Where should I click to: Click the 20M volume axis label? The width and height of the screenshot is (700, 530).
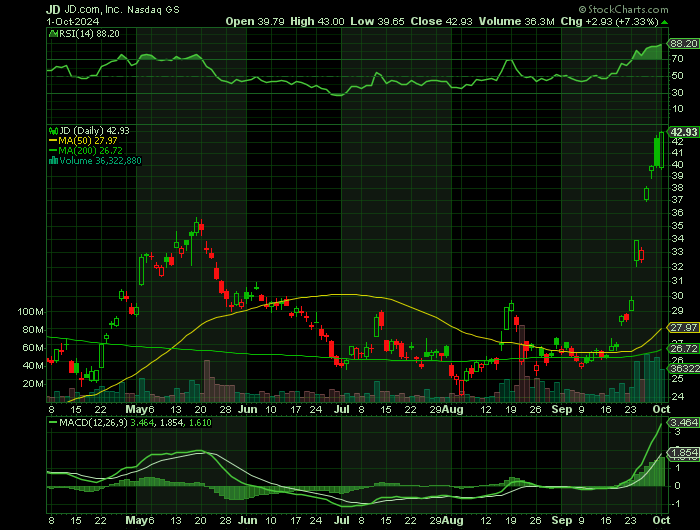point(33,384)
